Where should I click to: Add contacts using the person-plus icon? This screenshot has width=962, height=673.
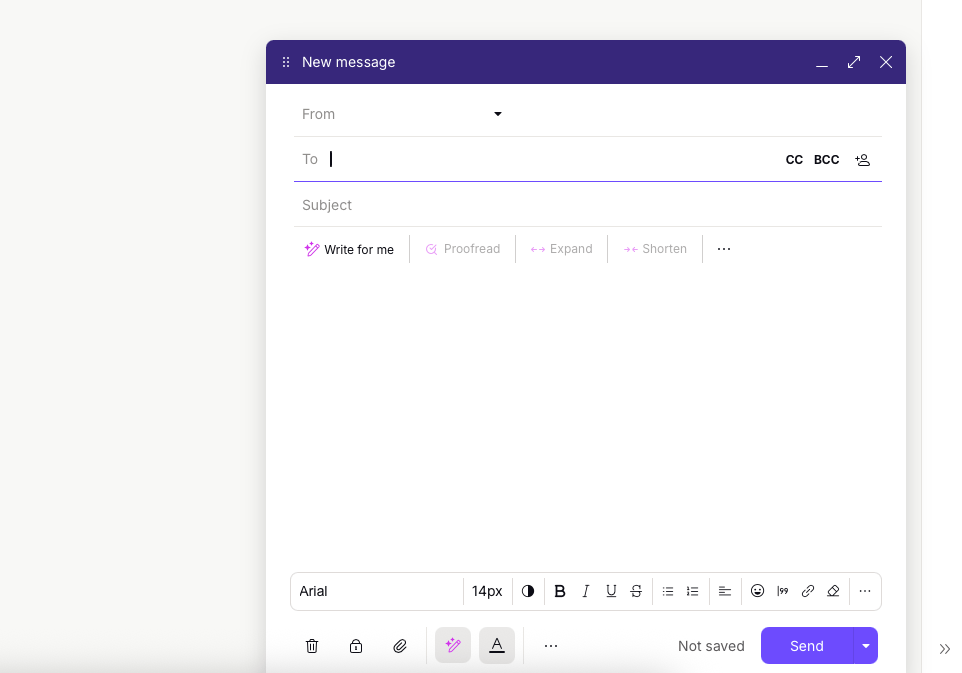[x=862, y=160]
